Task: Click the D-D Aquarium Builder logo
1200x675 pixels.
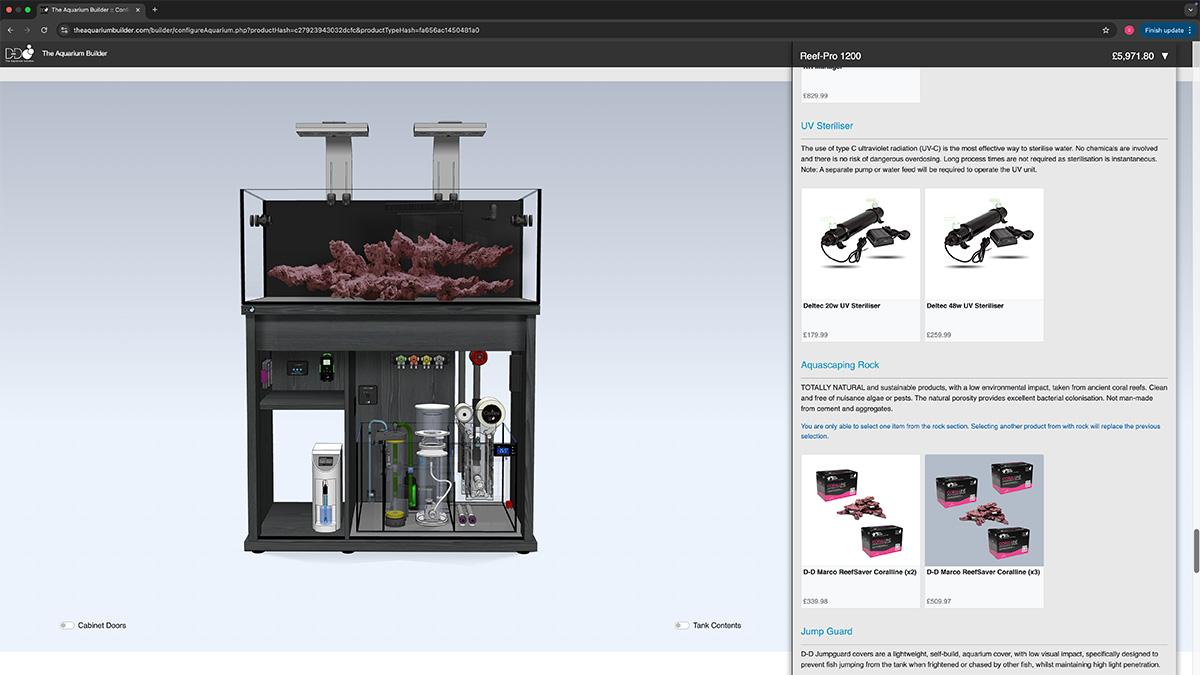Action: click(19, 53)
